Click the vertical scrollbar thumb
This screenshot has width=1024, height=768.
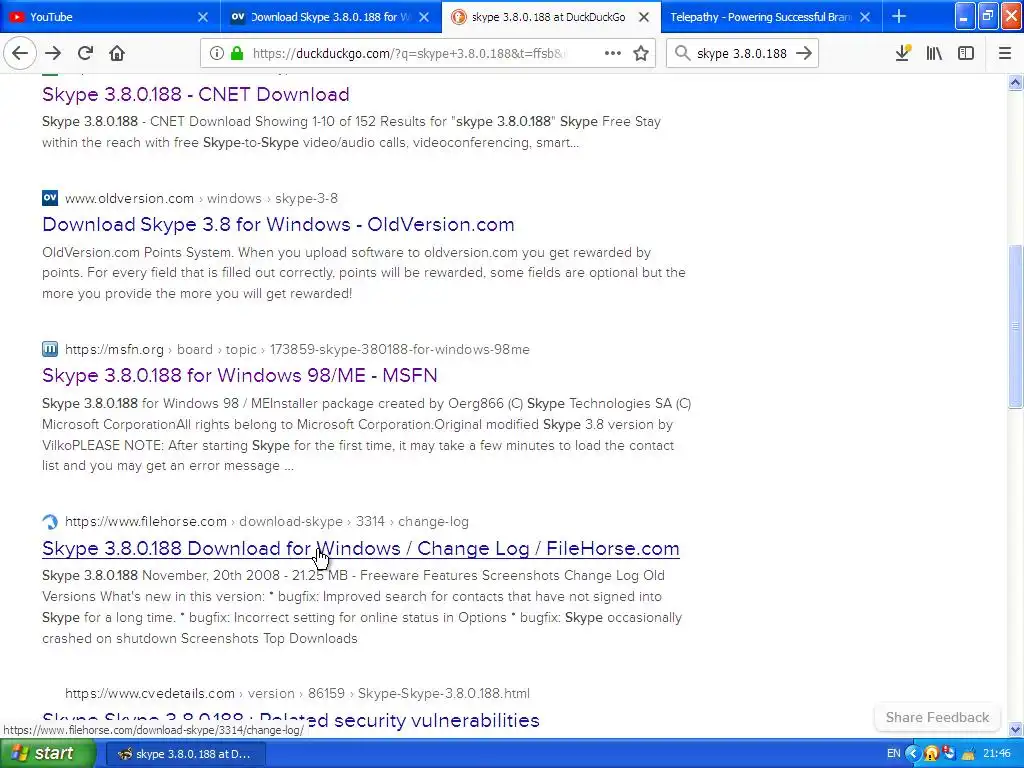(x=1016, y=327)
